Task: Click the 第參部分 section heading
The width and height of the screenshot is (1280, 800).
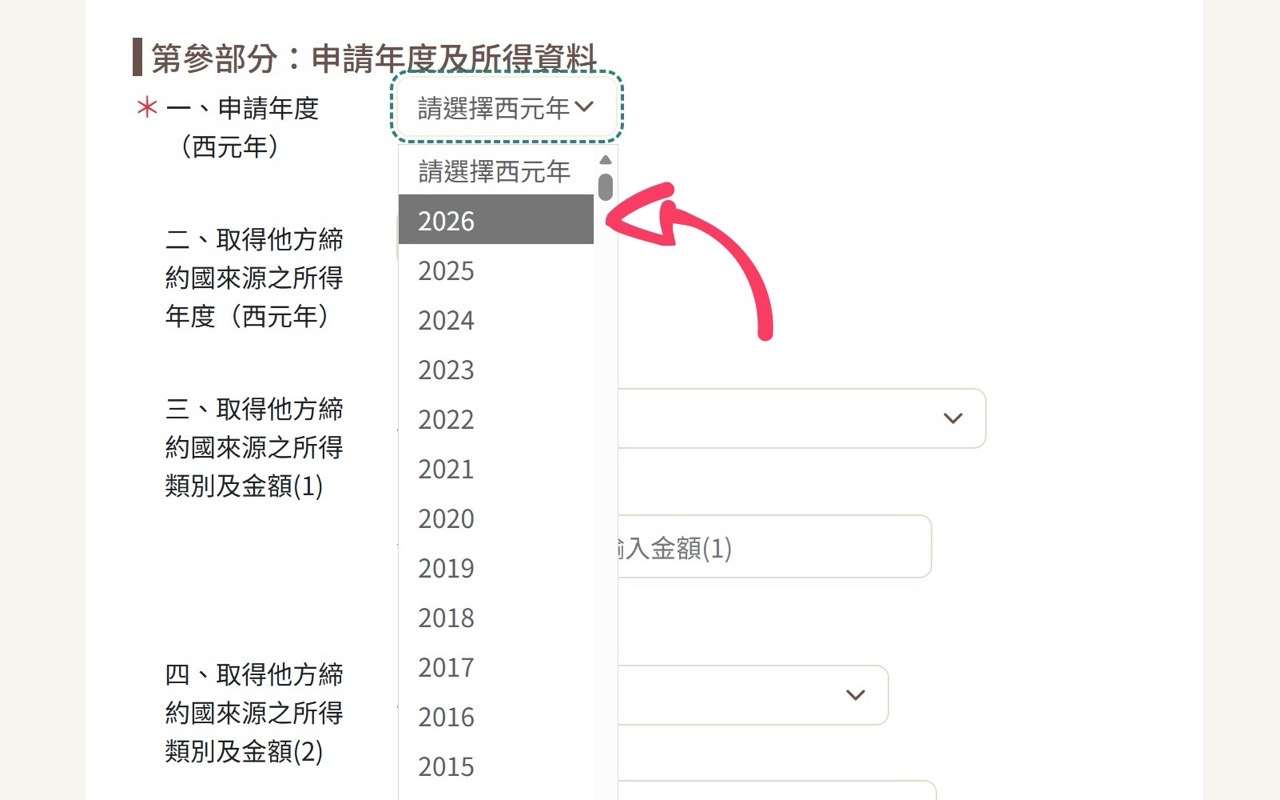Action: [370, 58]
